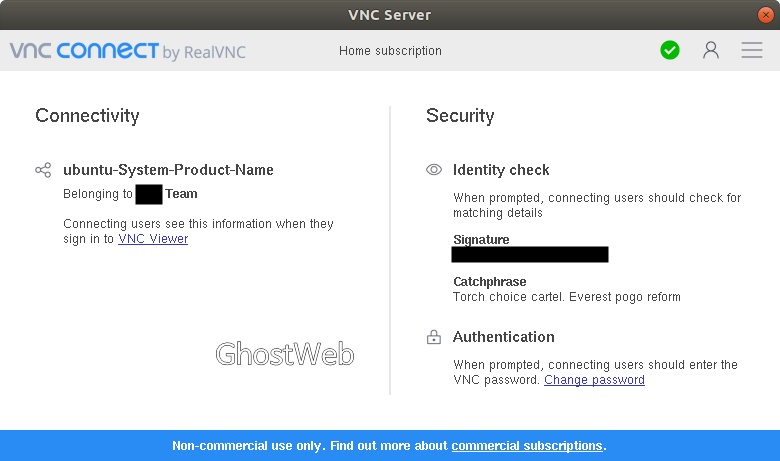Click the padlock icon beside Authentication
The image size is (780, 461).
(x=434, y=337)
